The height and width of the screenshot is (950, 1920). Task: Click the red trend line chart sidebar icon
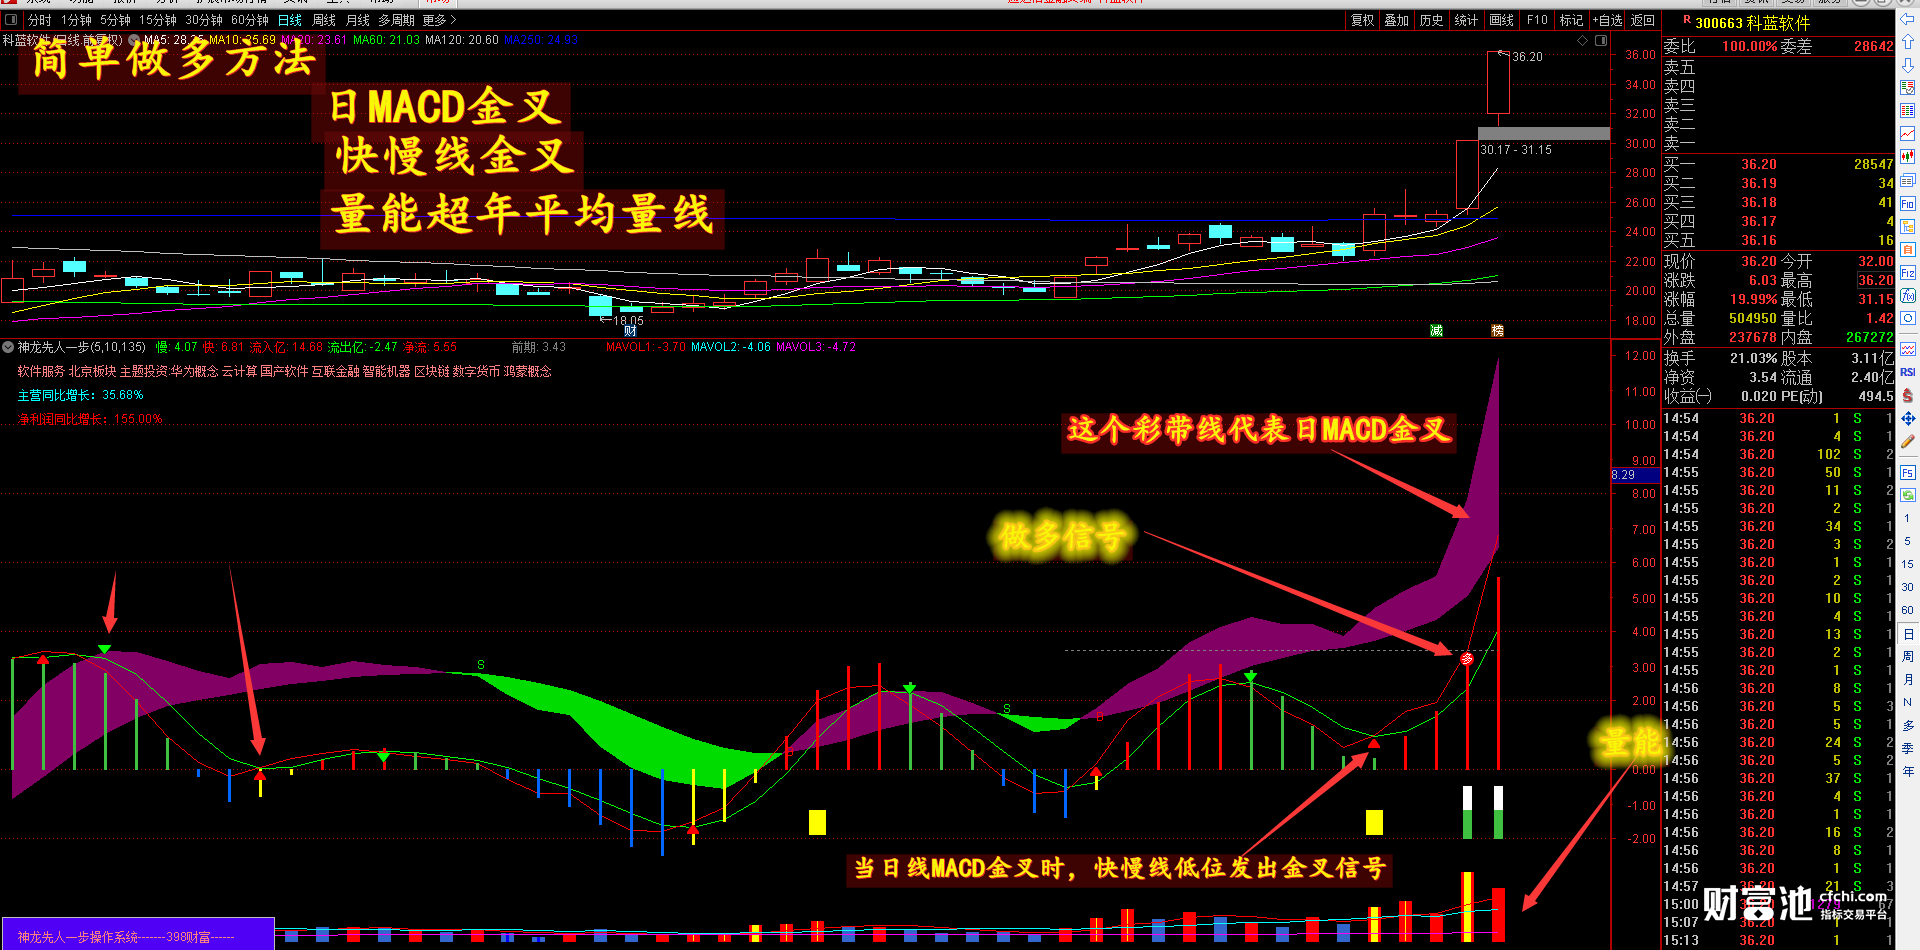[1907, 133]
